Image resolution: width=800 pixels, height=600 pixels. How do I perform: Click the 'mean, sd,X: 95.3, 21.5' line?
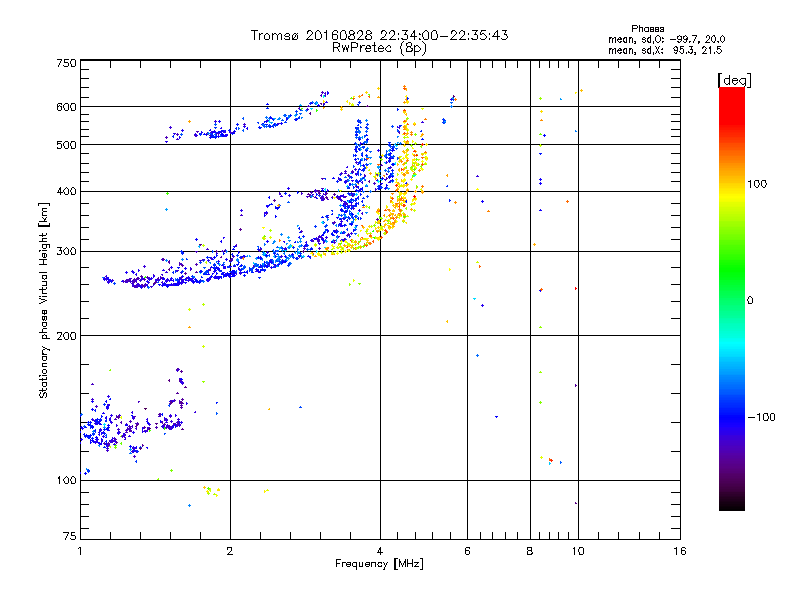665,50
